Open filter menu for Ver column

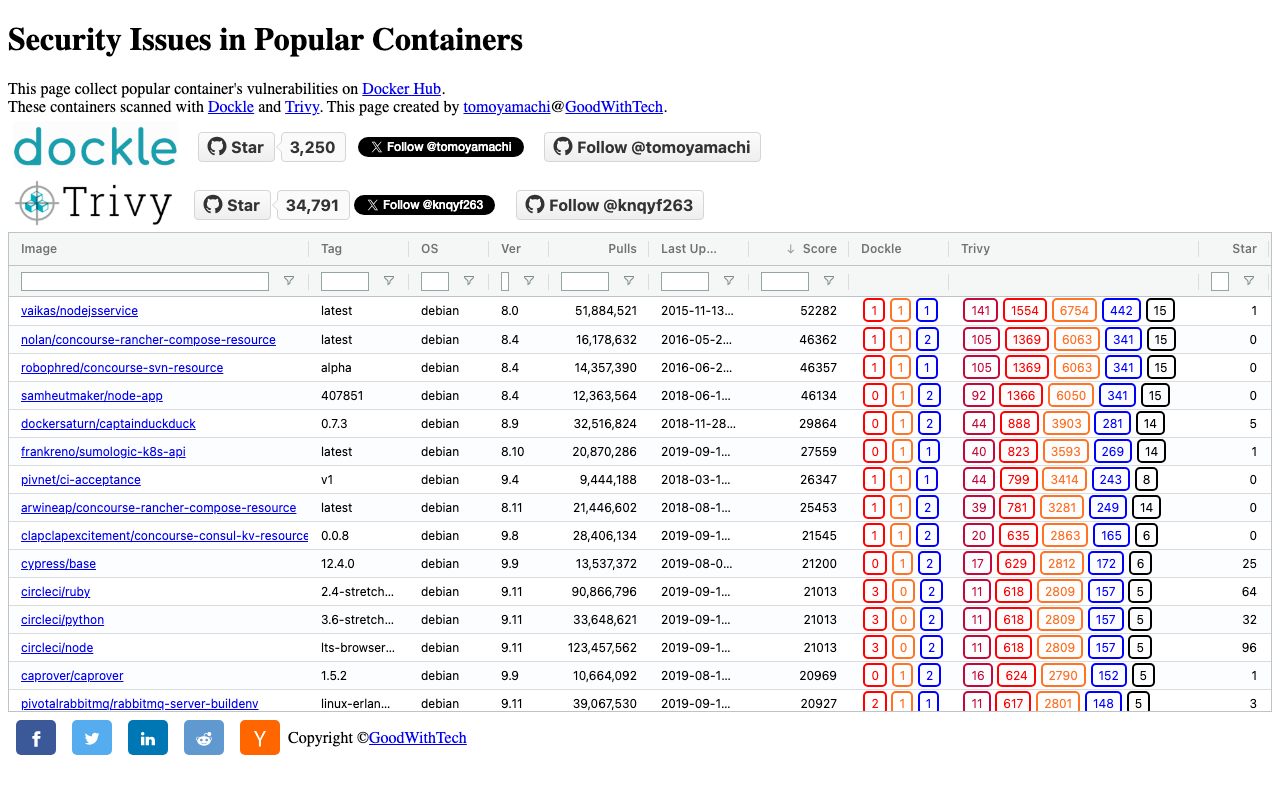(x=529, y=281)
